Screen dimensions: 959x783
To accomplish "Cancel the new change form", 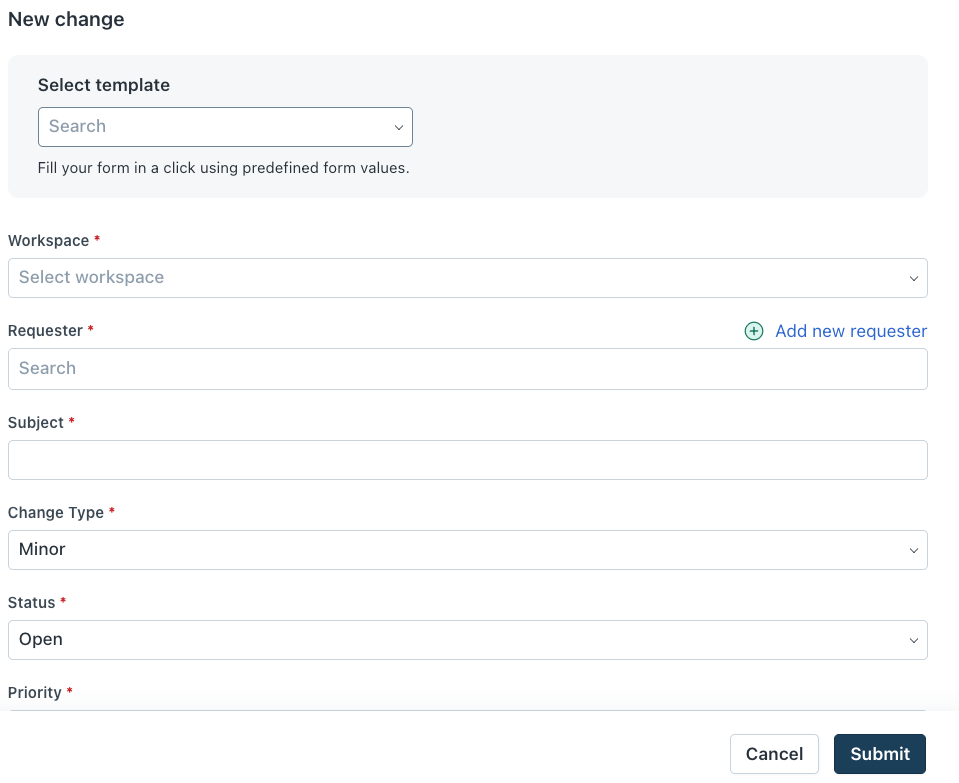I will point(774,754).
